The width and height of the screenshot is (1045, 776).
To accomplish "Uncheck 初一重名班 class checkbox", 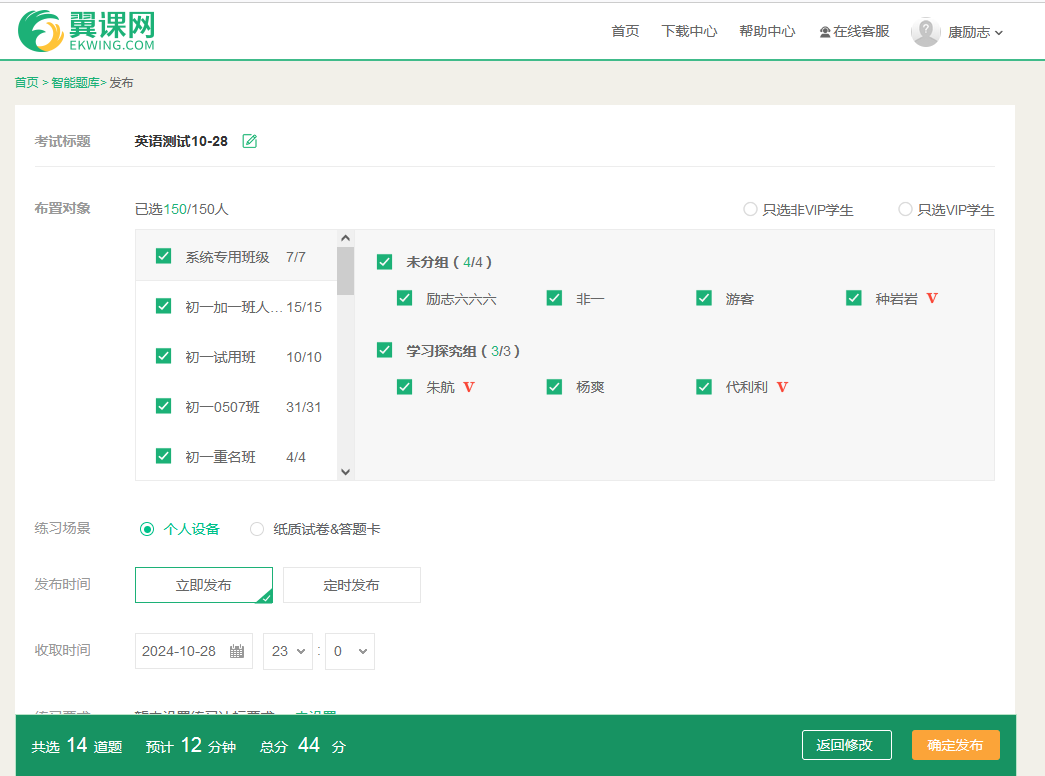I will (x=163, y=456).
